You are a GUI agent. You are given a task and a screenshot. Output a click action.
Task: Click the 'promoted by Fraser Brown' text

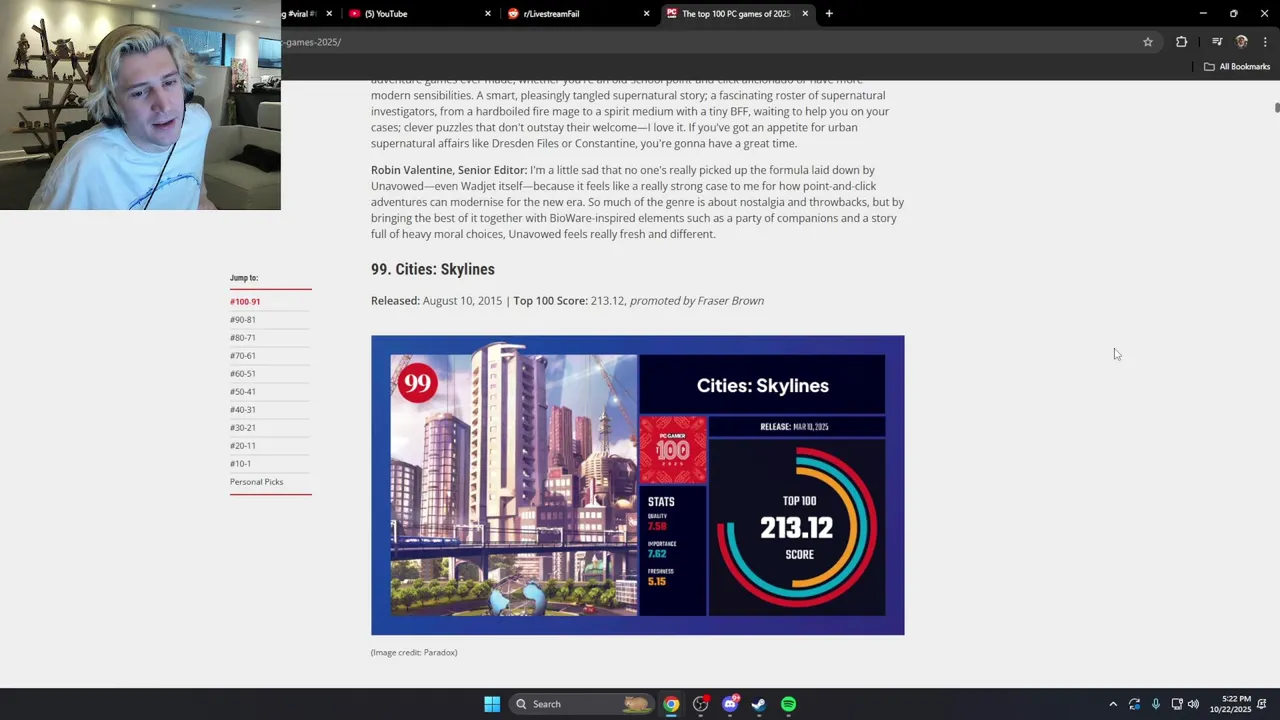point(697,300)
